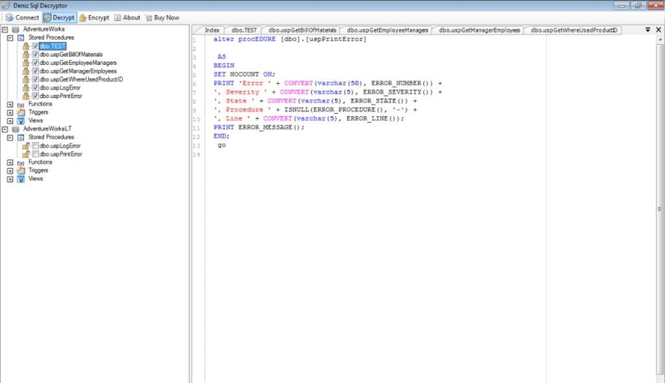Screen dimensions: 665x383
Task: Close the active editor tab
Action: coord(659,30)
